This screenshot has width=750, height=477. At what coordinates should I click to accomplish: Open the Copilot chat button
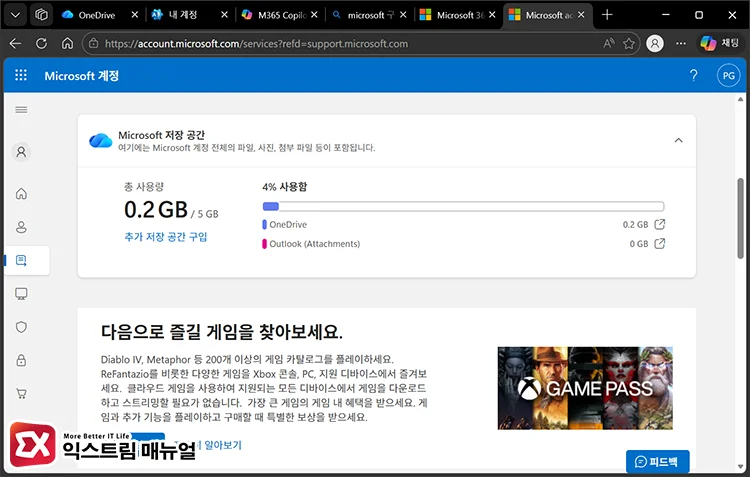pos(720,44)
